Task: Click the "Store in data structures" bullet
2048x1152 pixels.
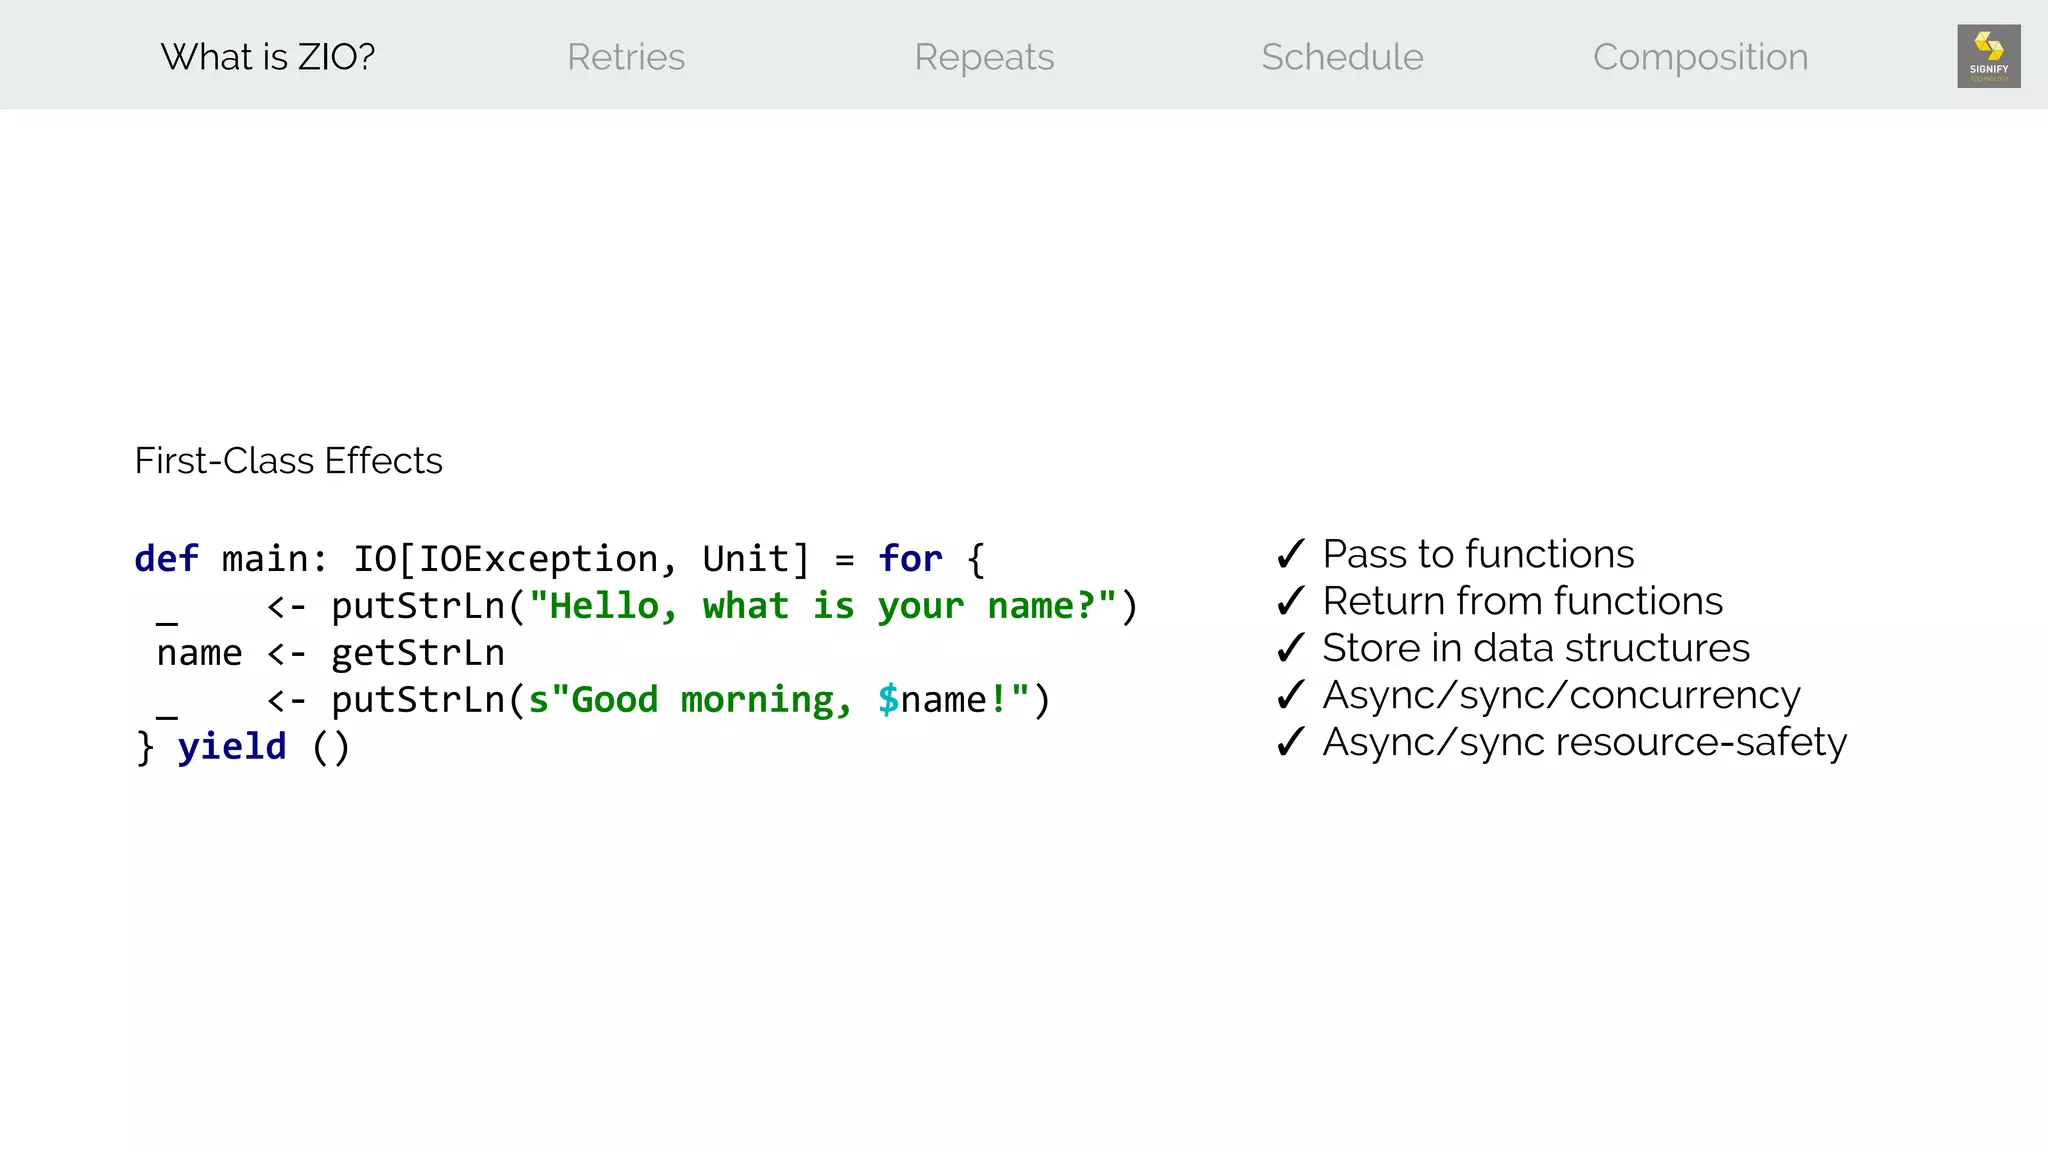Action: pyautogui.click(x=1536, y=648)
